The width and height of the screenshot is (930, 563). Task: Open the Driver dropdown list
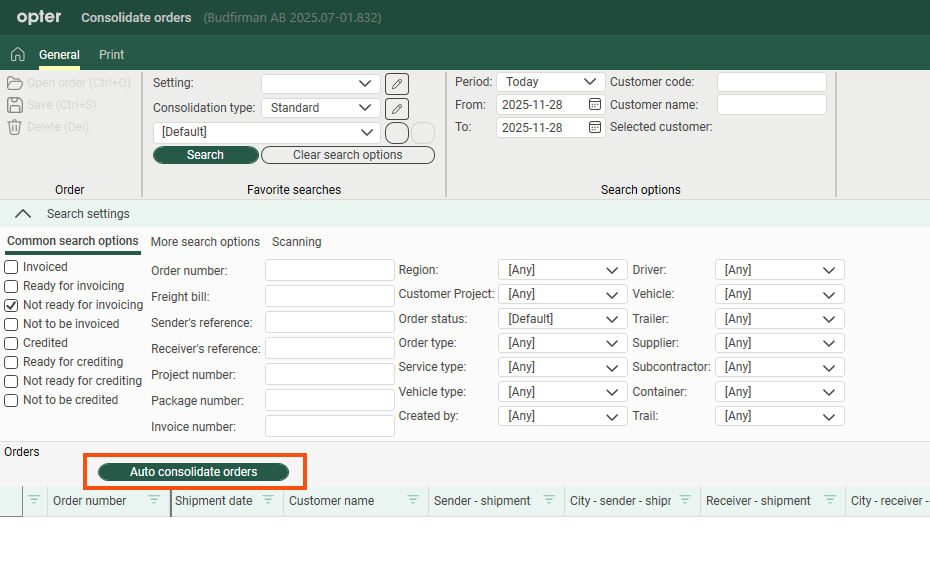(x=779, y=270)
